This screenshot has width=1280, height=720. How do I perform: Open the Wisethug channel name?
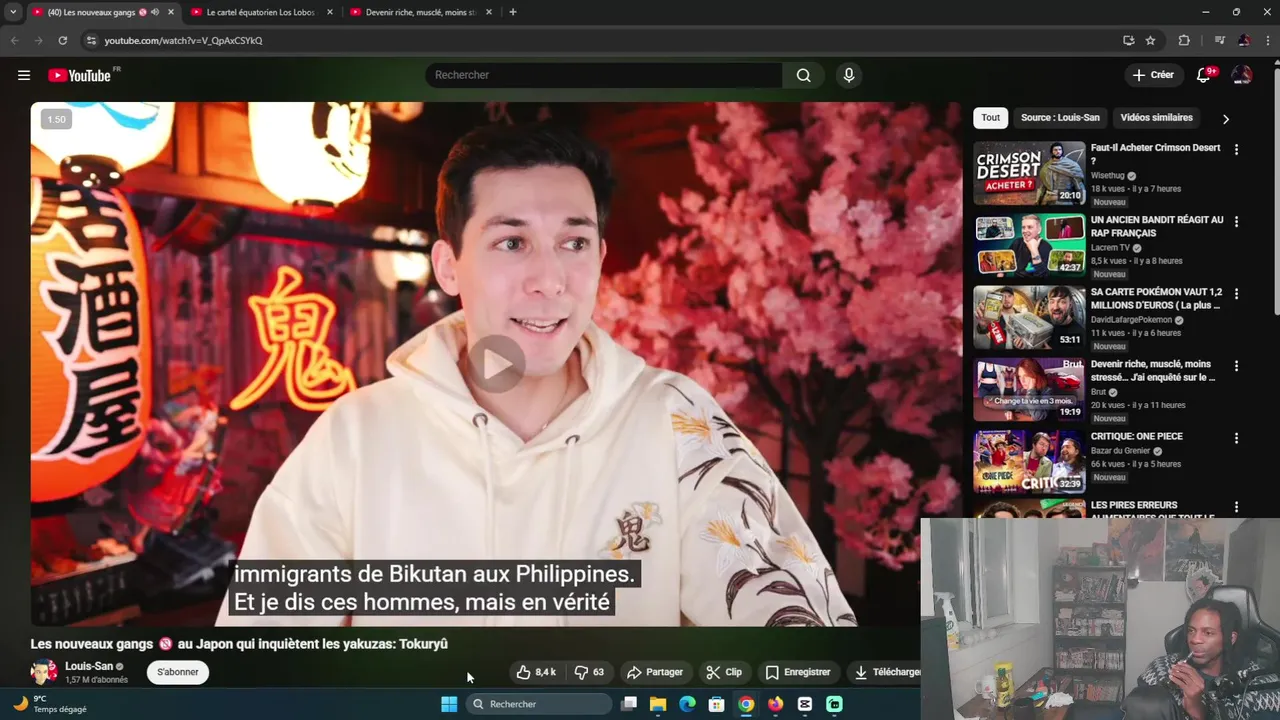tap(1108, 176)
